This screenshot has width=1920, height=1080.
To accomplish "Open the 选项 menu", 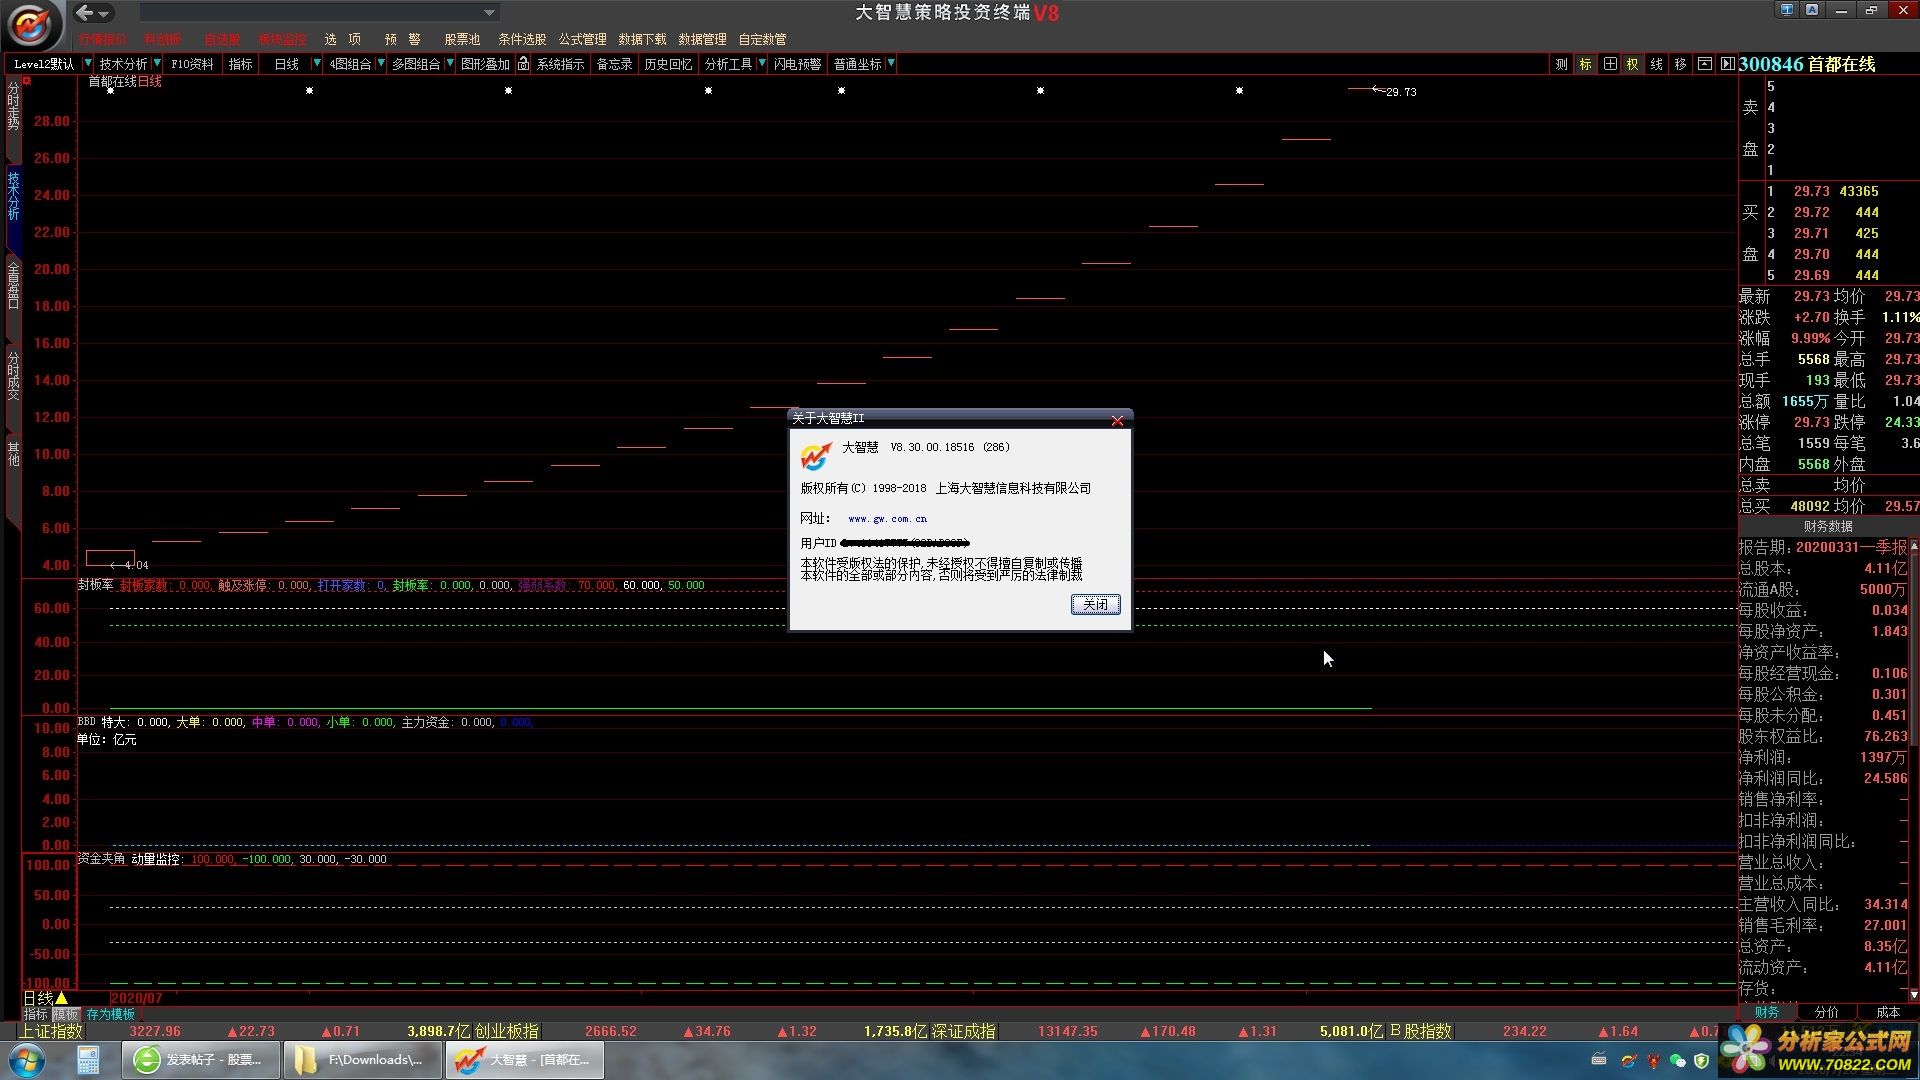I will tap(342, 39).
